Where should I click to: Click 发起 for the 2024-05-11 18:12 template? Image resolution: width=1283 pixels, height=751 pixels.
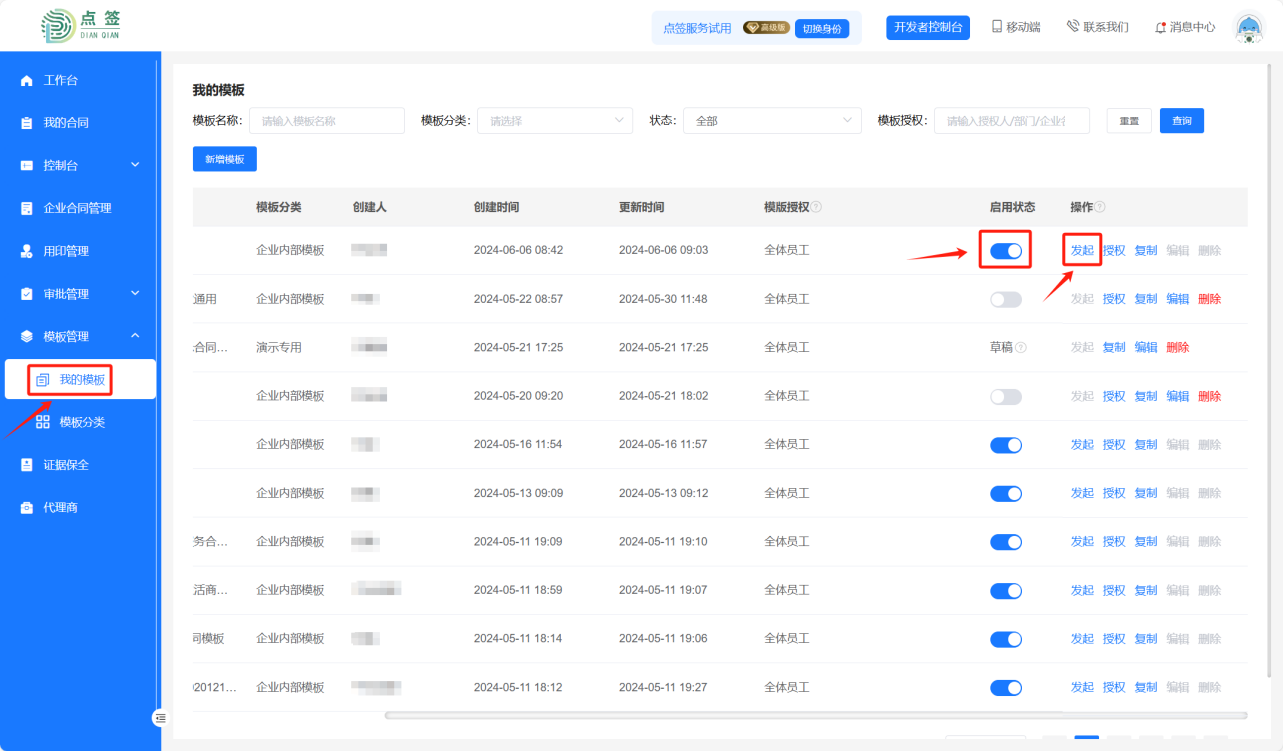pyautogui.click(x=1082, y=687)
